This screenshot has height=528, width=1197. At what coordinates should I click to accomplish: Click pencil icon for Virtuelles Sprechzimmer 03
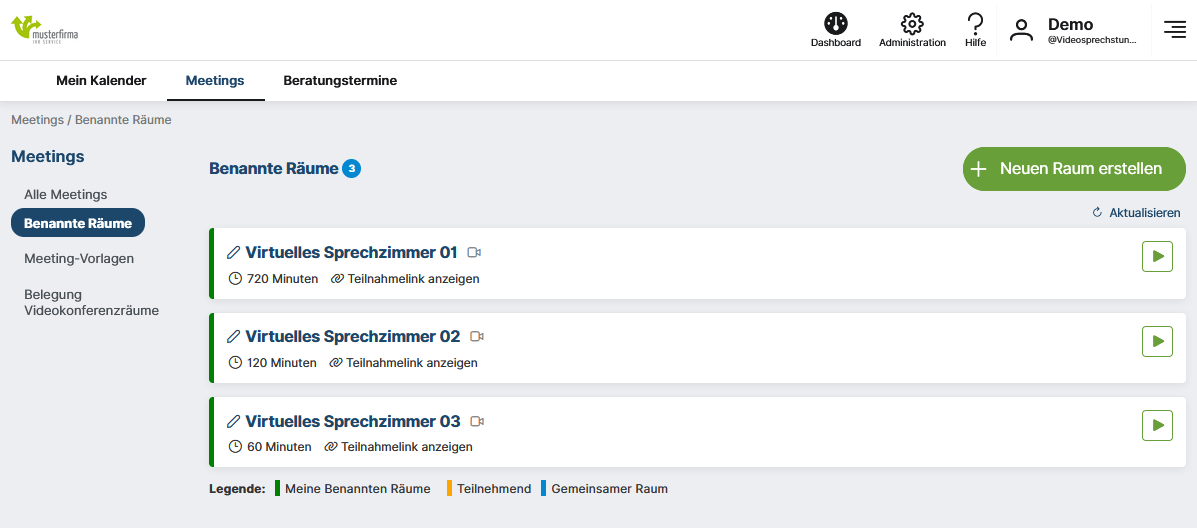tap(234, 422)
